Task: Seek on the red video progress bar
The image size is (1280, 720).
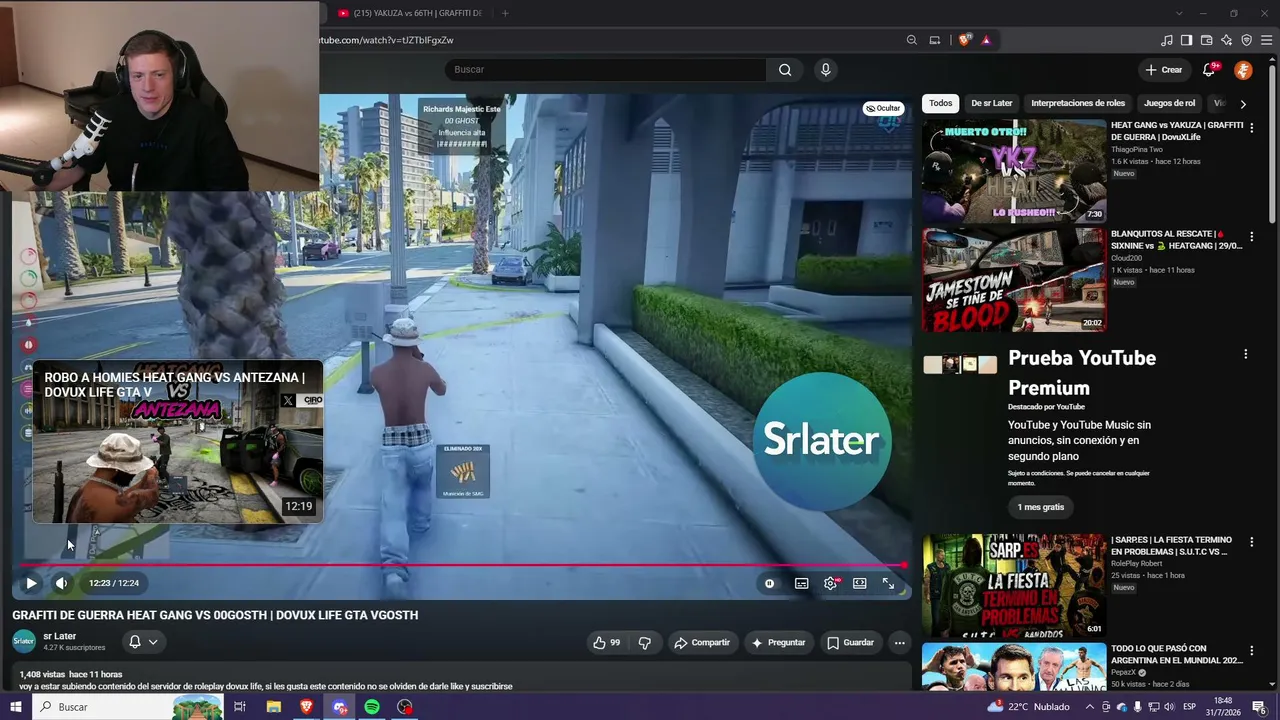Action: pyautogui.click(x=462, y=565)
